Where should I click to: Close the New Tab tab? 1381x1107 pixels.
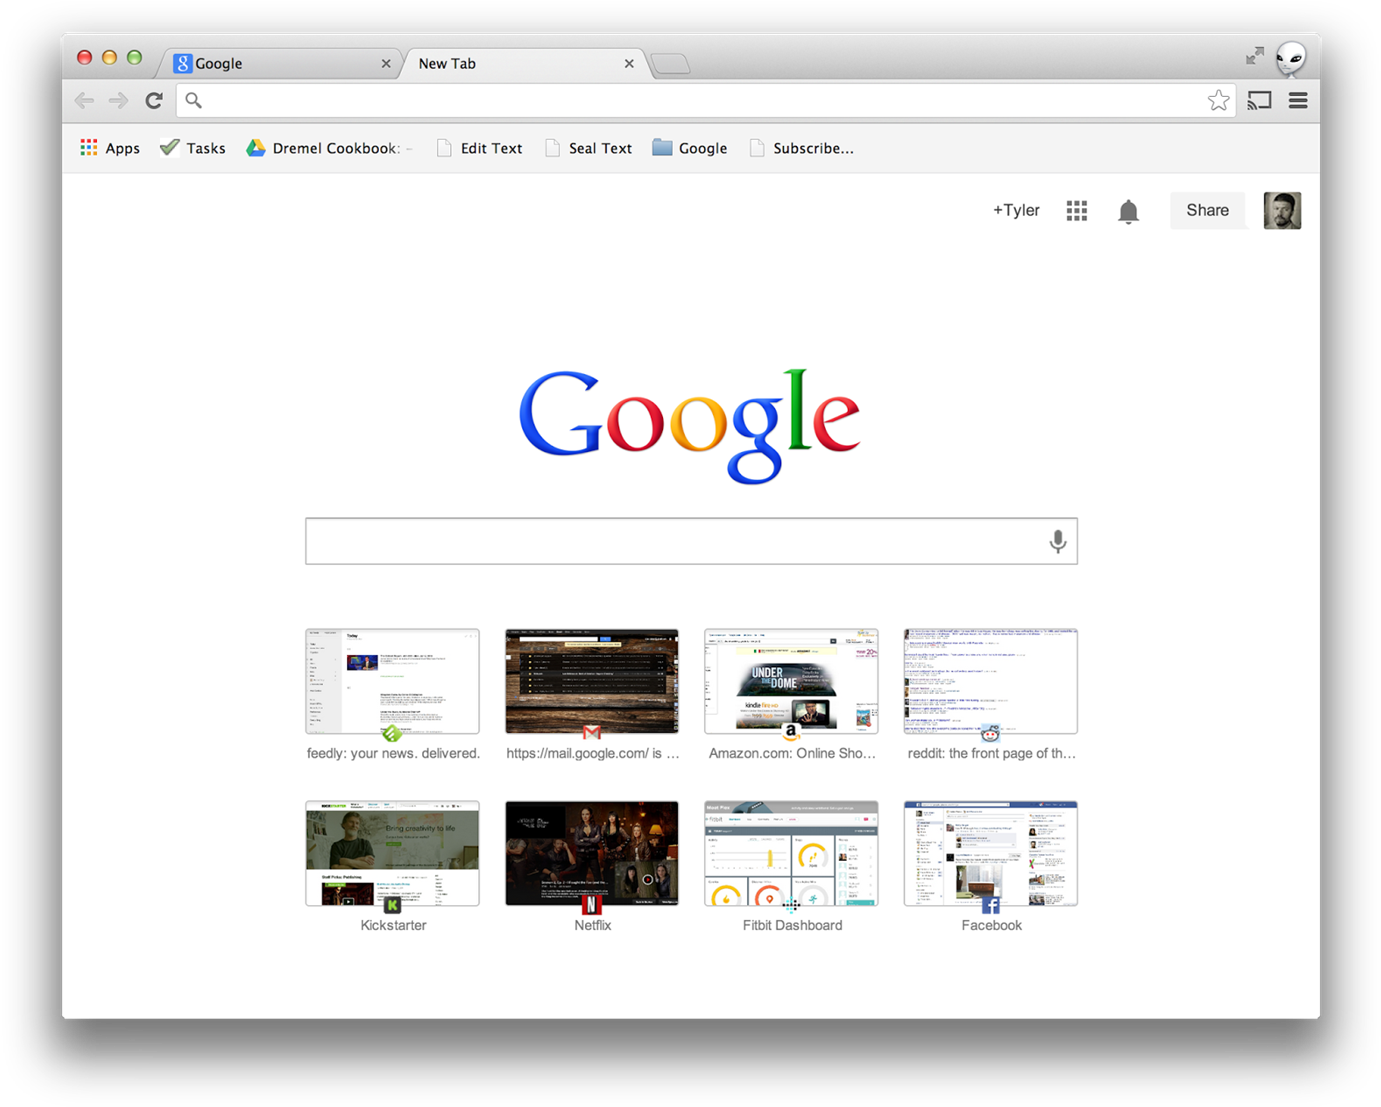(629, 63)
